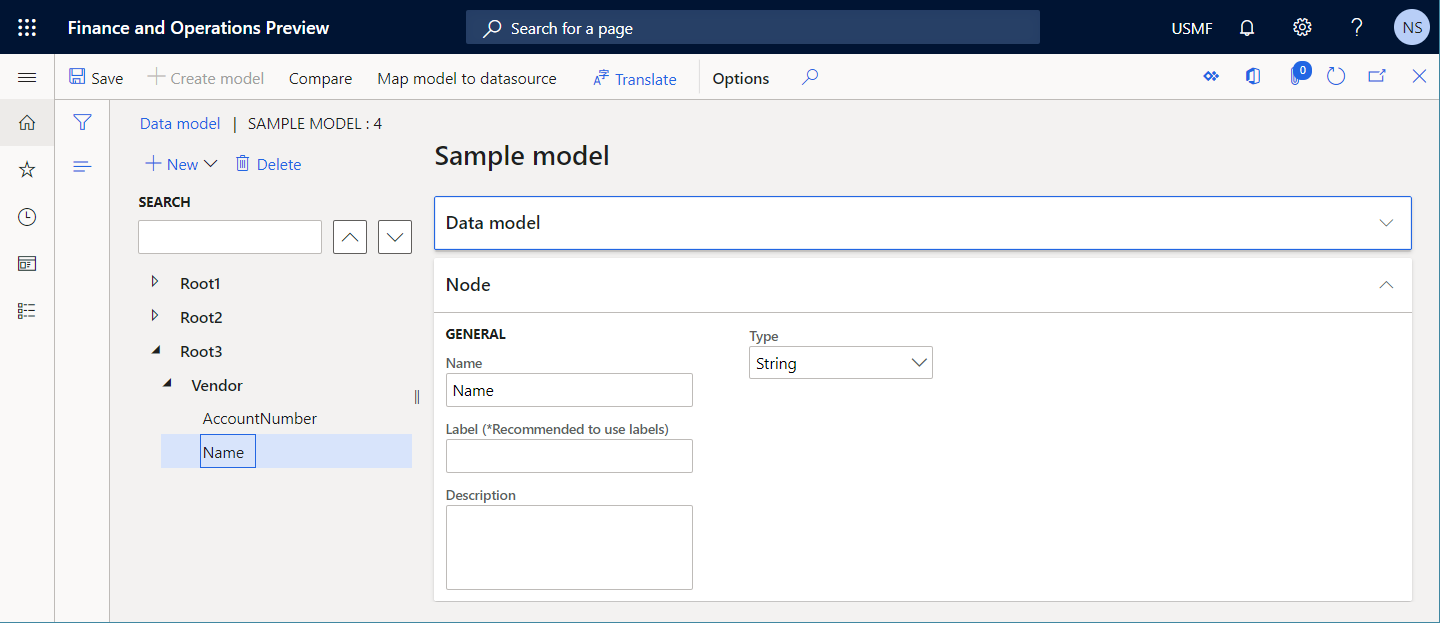This screenshot has width=1440, height=623.
Task: Select the favorites star in the navigation sidebar
Action: pyautogui.click(x=27, y=169)
